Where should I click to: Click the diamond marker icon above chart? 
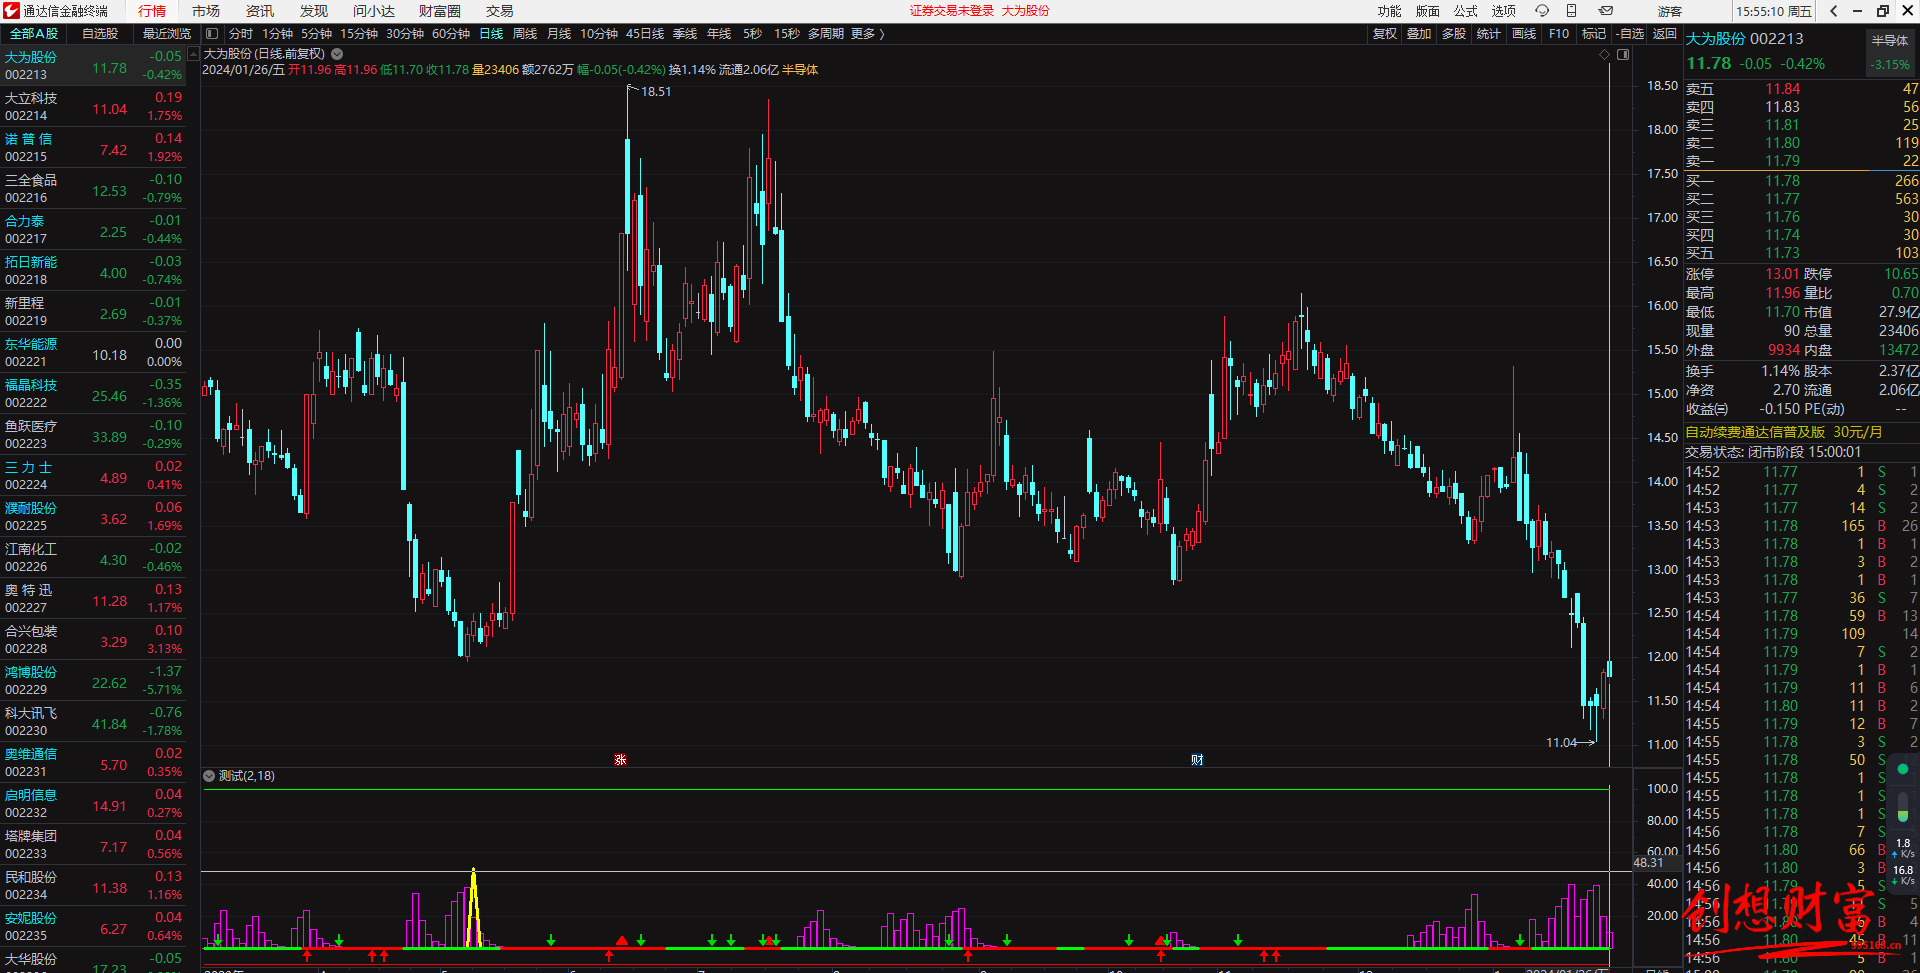point(1605,54)
